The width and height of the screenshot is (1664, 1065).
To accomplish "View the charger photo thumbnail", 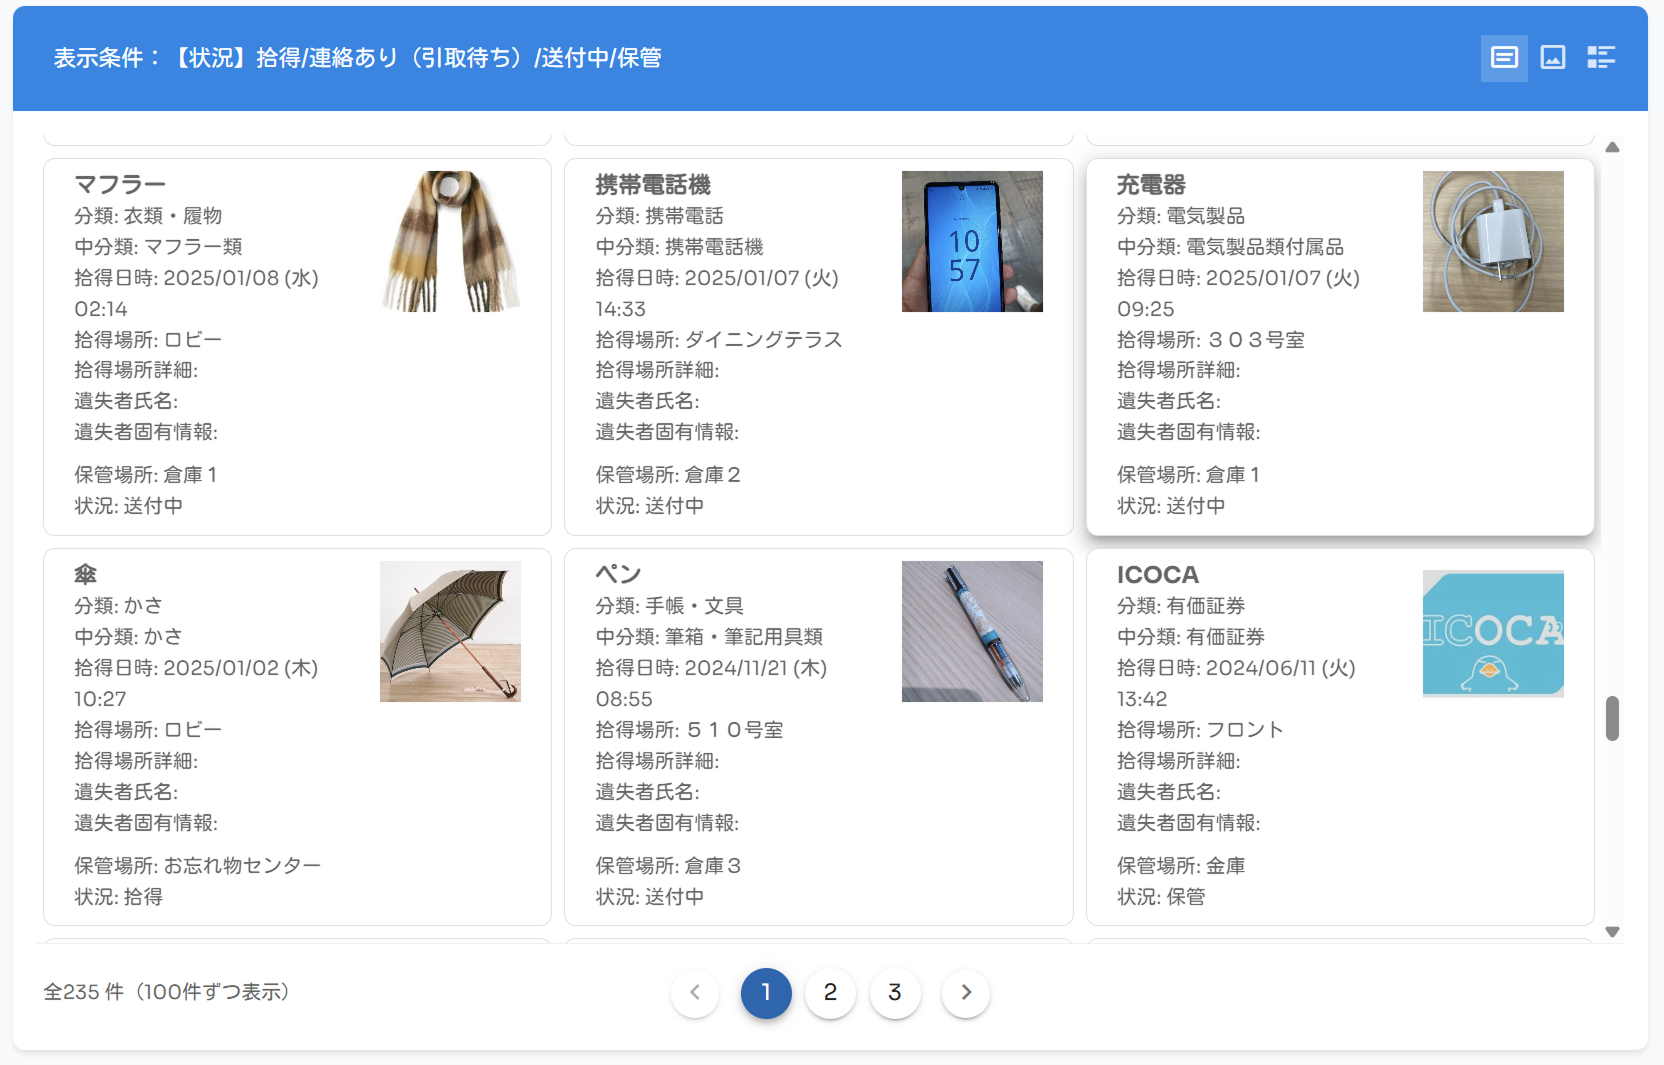I will [x=1493, y=241].
